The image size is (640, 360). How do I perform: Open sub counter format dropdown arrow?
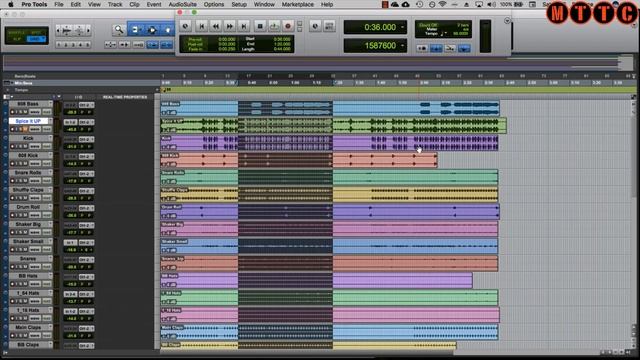click(402, 45)
